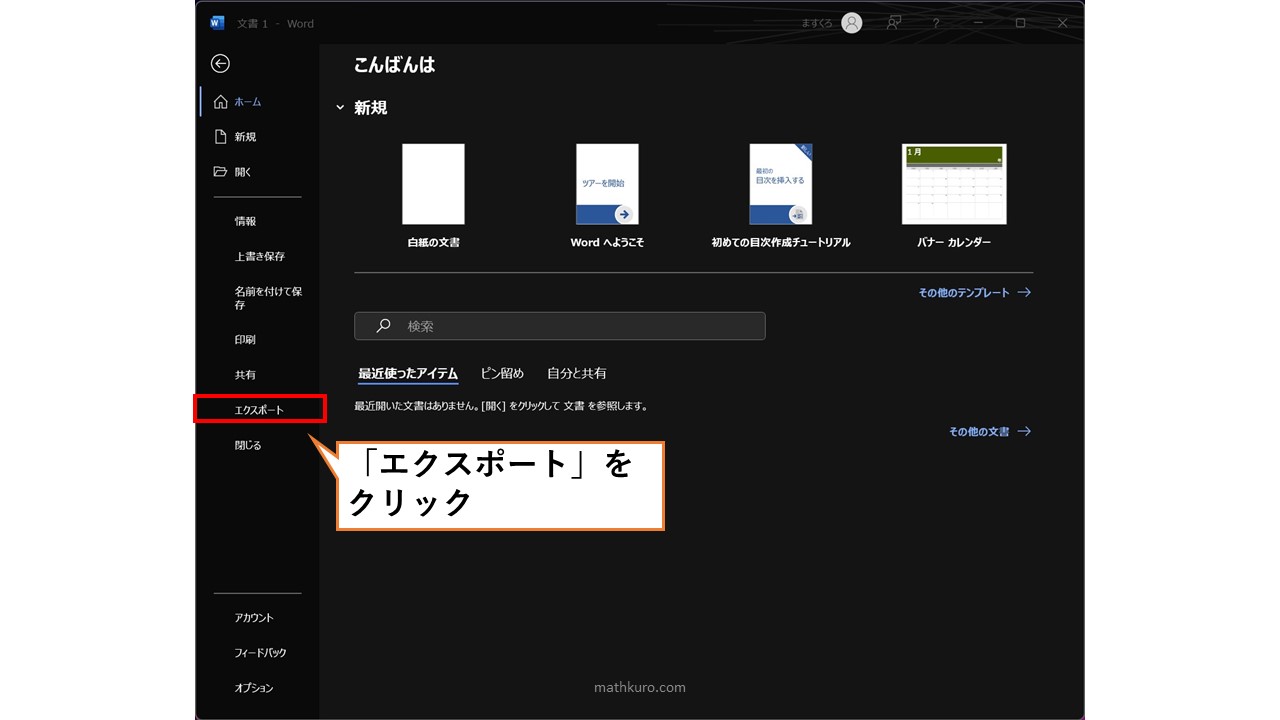This screenshot has width=1280, height=720.
Task: Click the 新規 page icon
Action: pyautogui.click(x=221, y=137)
